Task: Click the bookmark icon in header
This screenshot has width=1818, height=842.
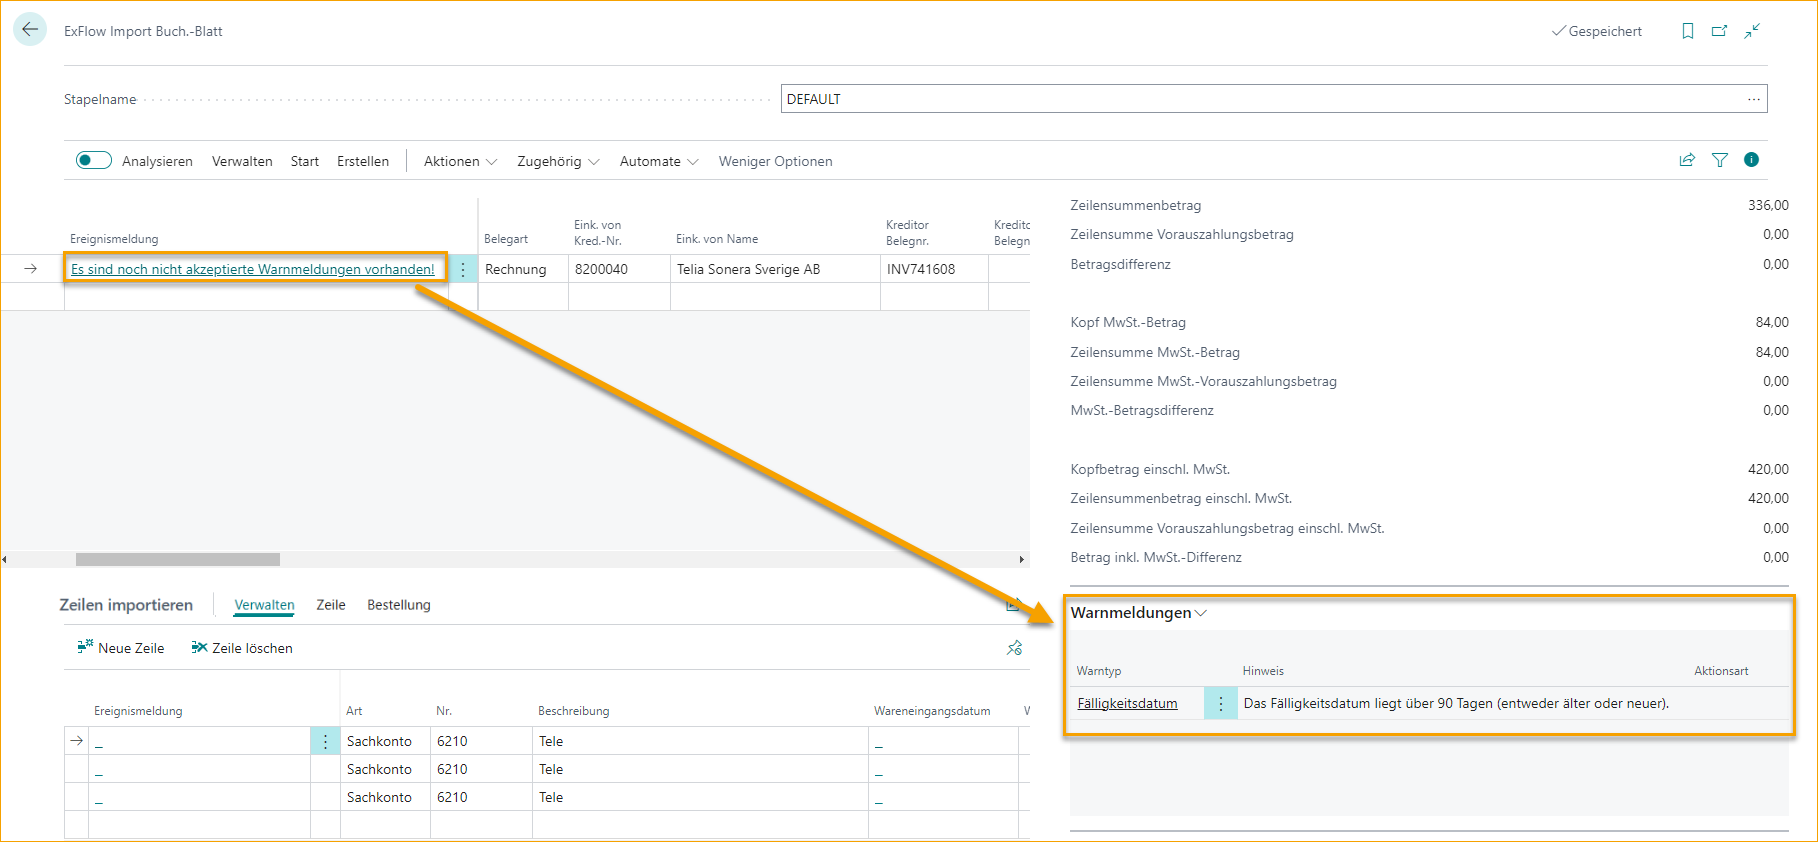Action: (x=1688, y=31)
